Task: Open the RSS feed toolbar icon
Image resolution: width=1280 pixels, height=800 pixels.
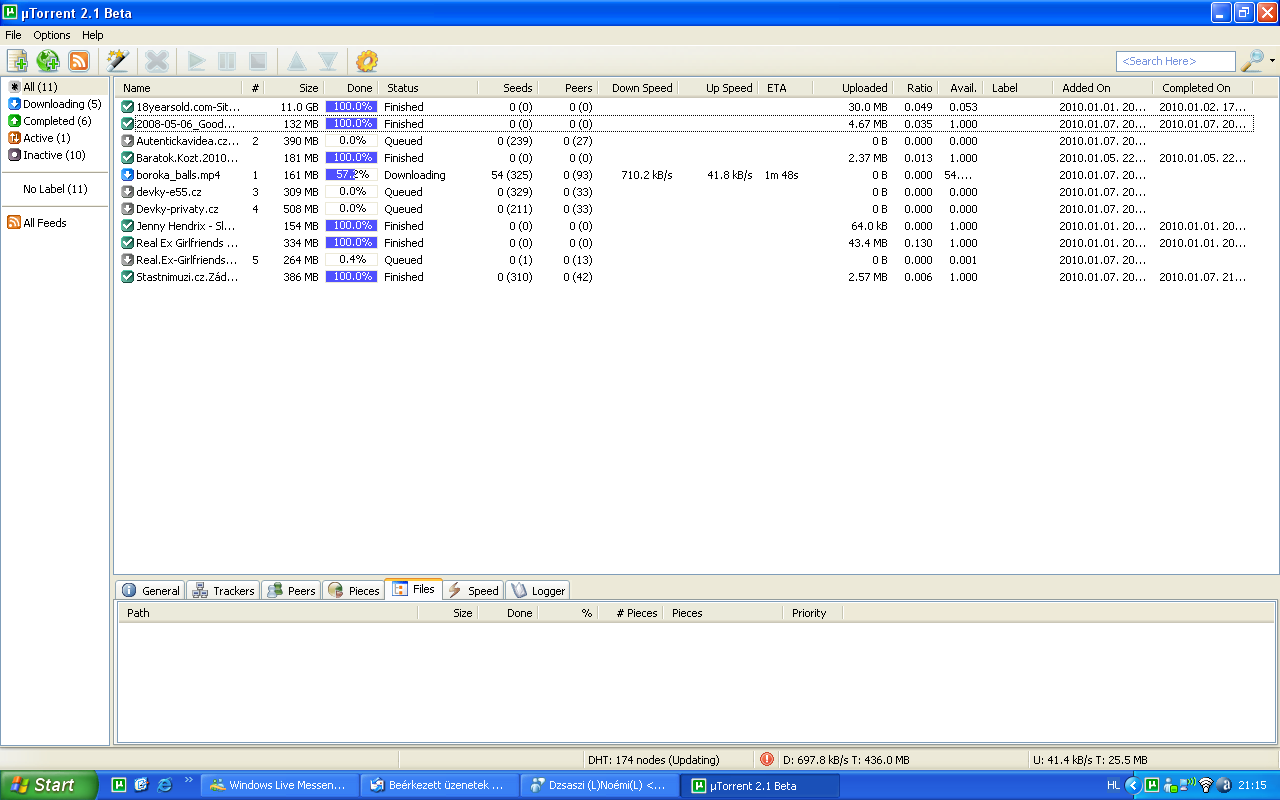Action: tap(78, 61)
